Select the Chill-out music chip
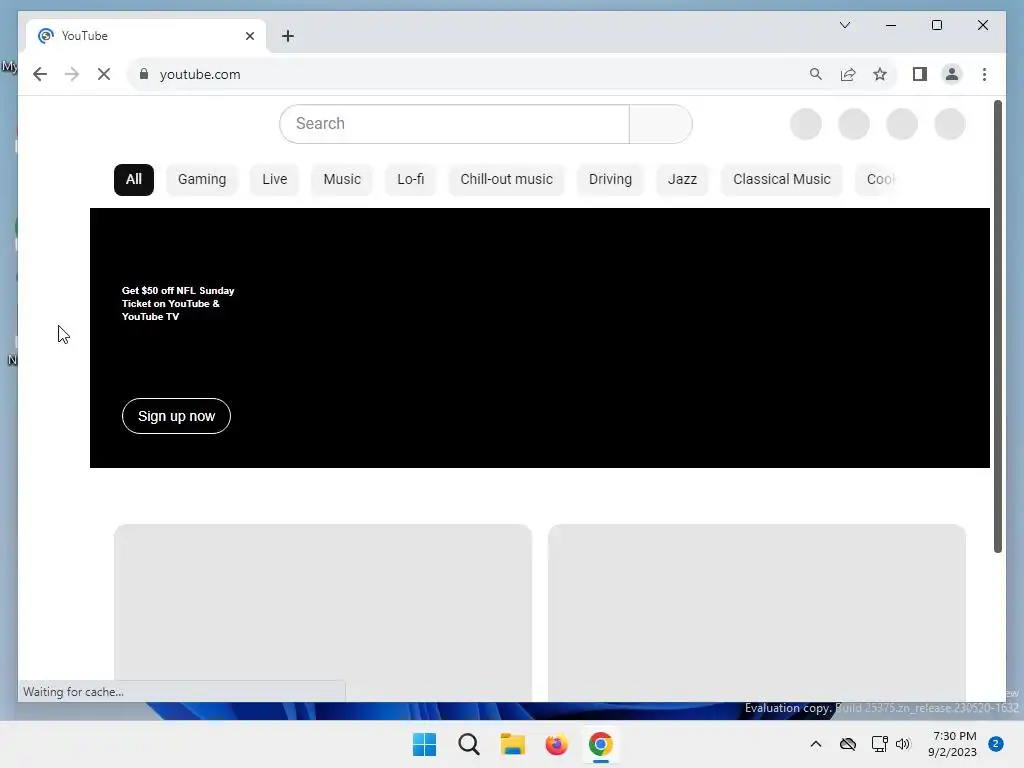 click(507, 180)
